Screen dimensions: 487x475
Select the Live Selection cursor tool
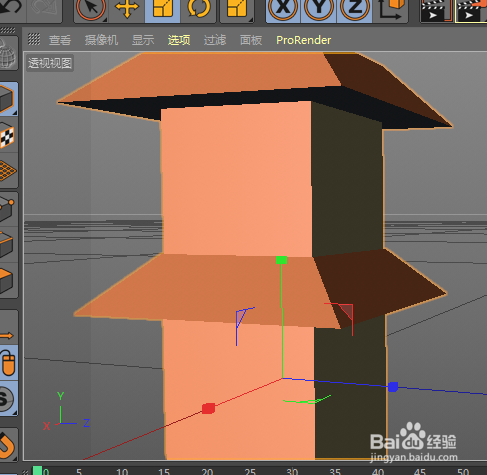[91, 9]
